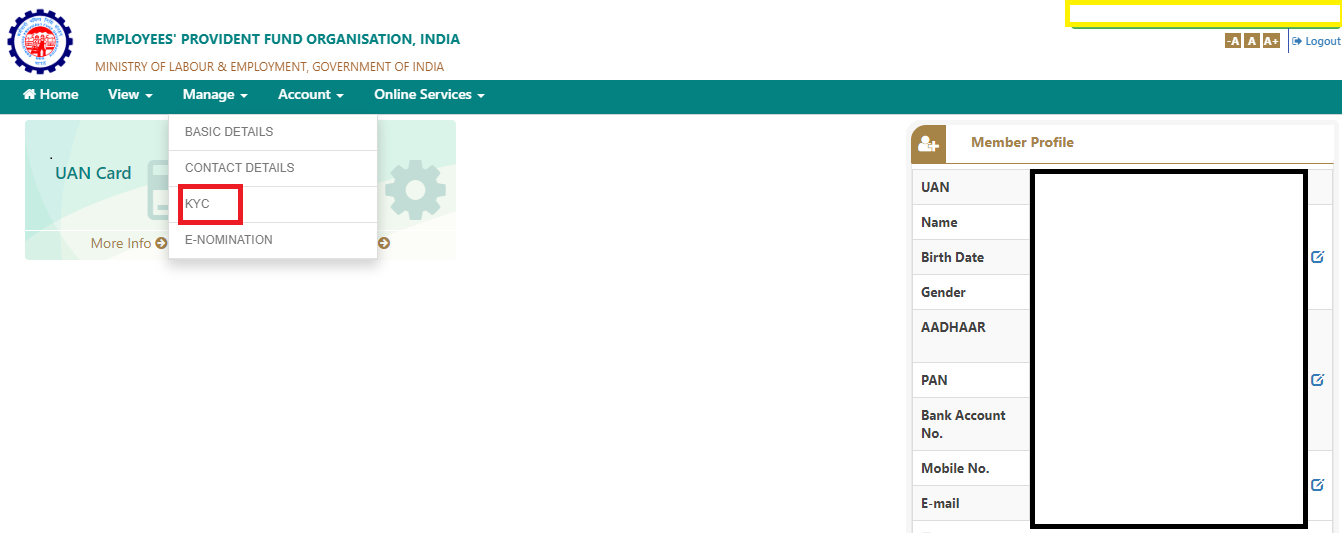Increase font size with A+ button

click(x=1271, y=41)
